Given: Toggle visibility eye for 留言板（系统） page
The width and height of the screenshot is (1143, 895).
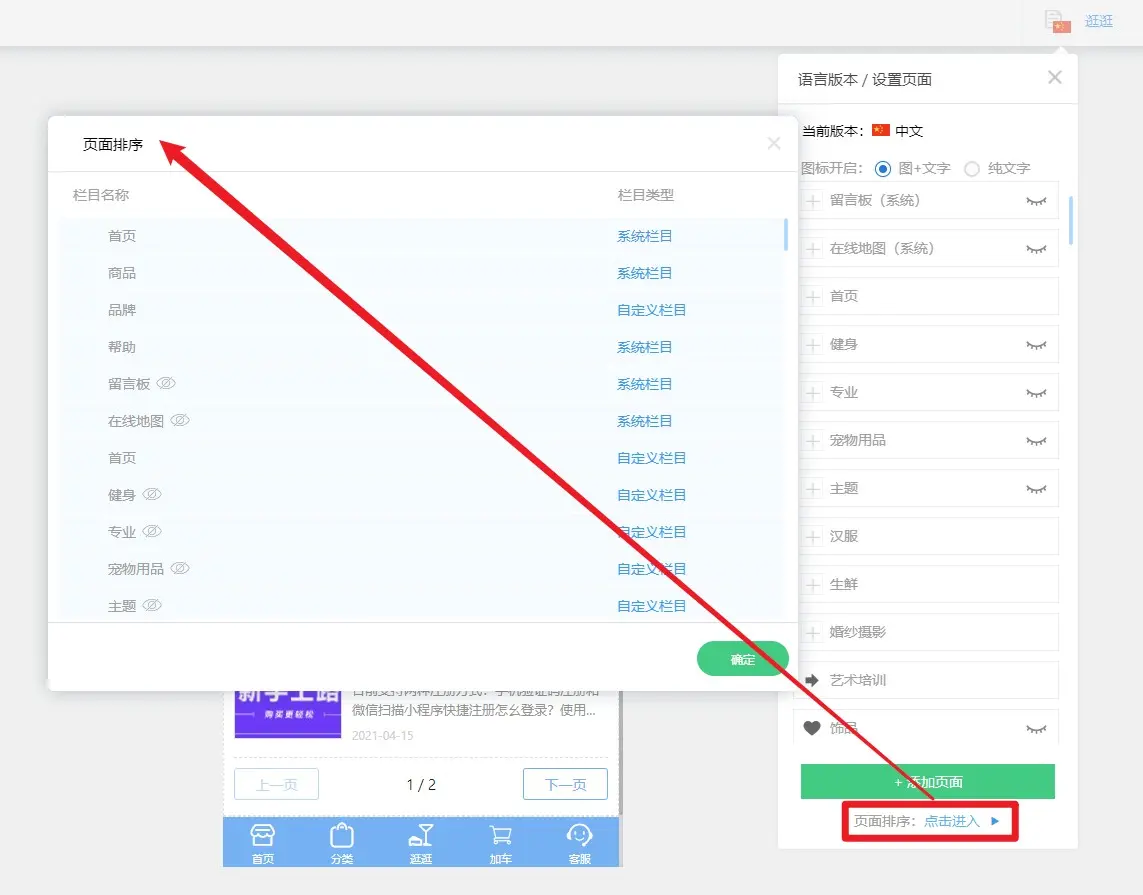Looking at the screenshot, I should (1036, 201).
